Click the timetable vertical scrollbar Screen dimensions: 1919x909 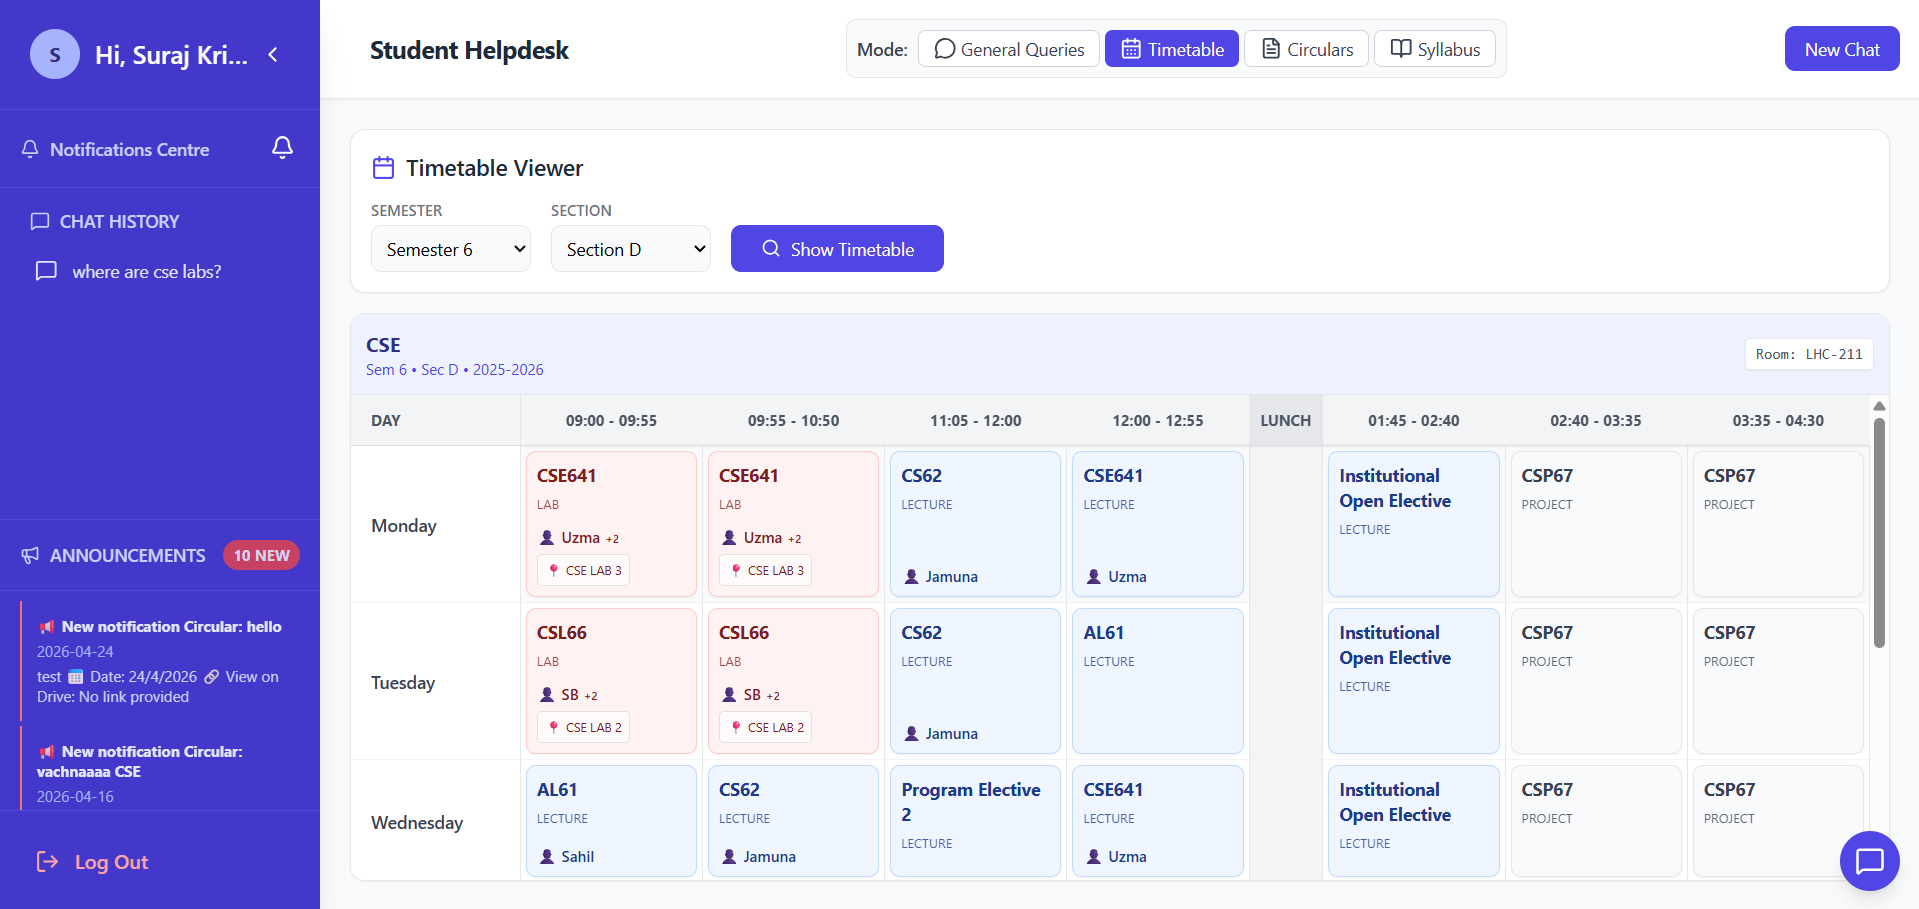click(x=1879, y=532)
